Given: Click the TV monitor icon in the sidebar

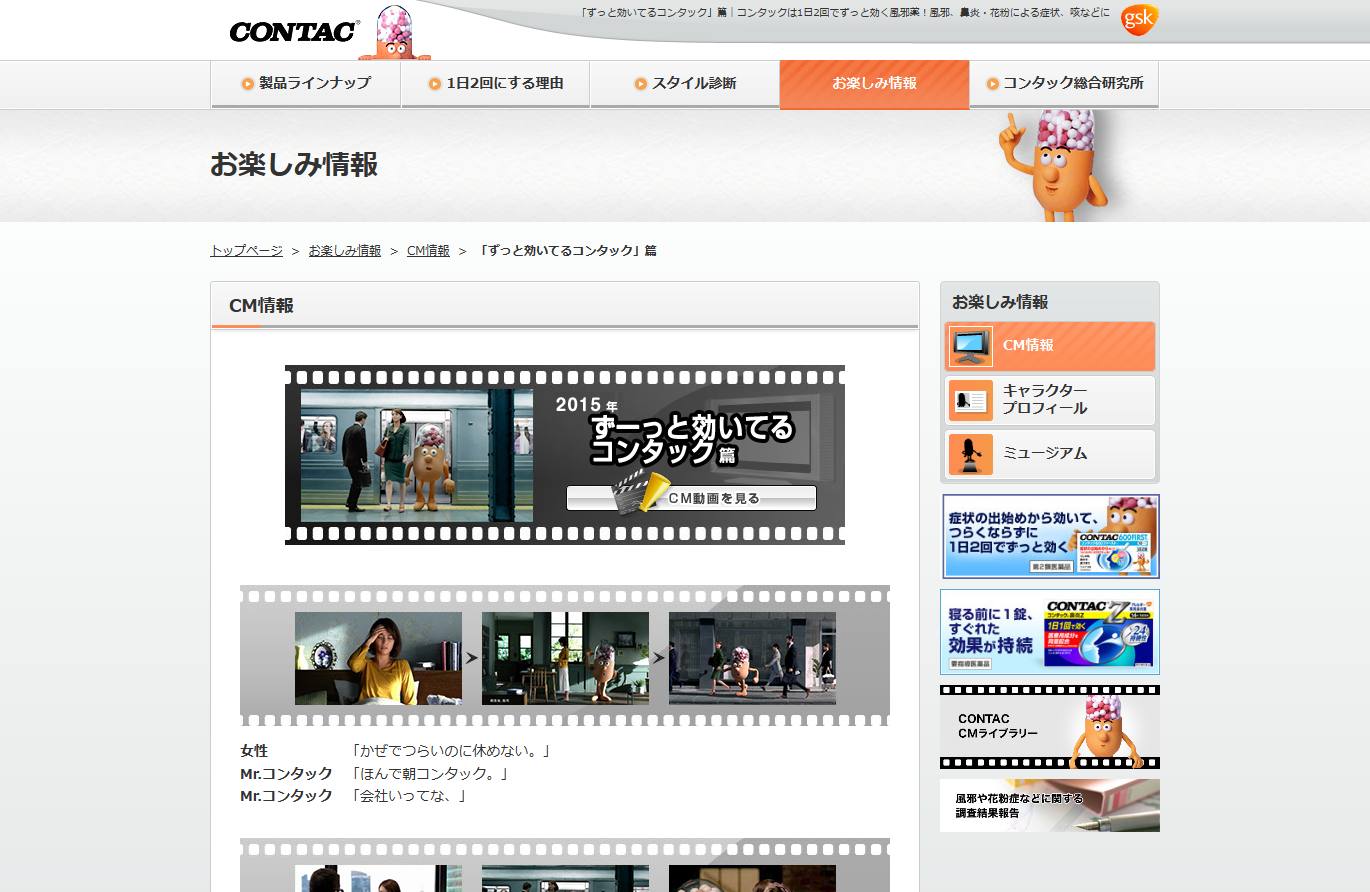Looking at the screenshot, I should tap(970, 346).
